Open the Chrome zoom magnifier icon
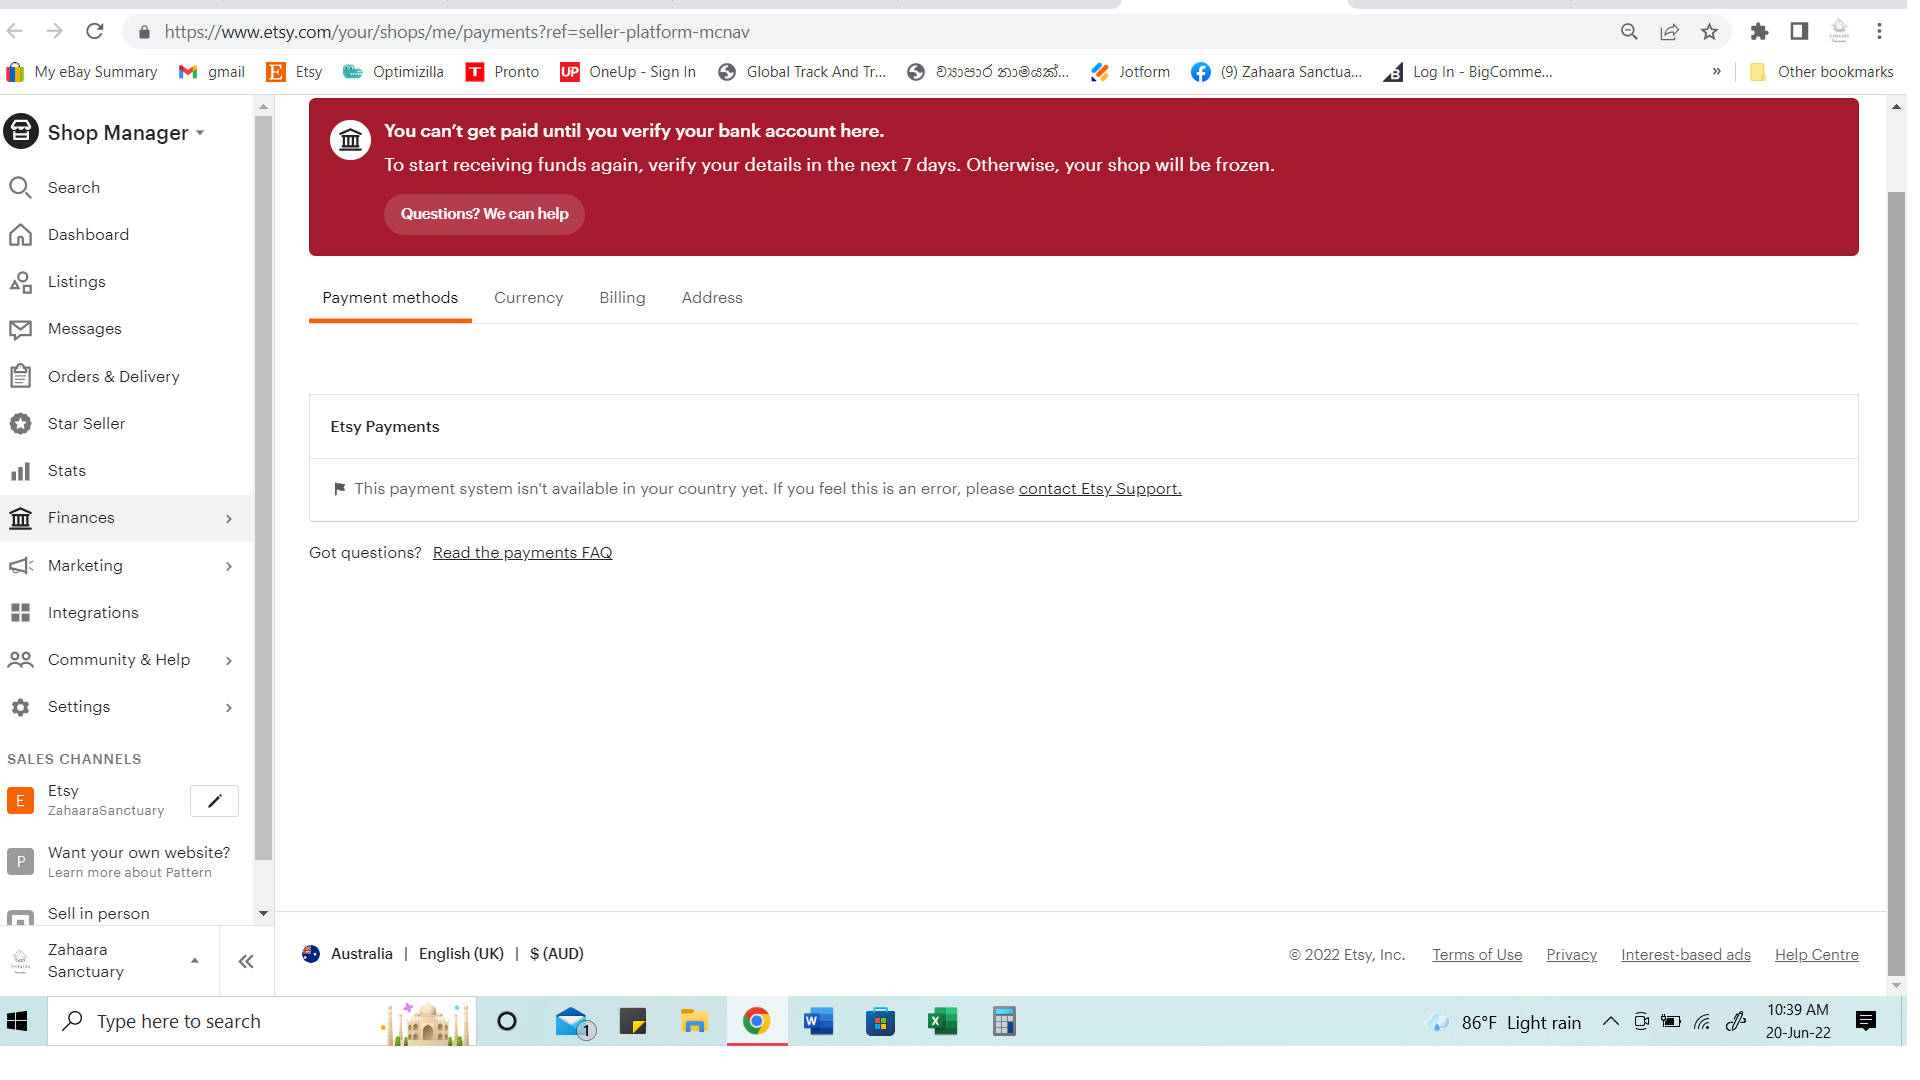This screenshot has width=1920, height=1080. pos(1629,32)
